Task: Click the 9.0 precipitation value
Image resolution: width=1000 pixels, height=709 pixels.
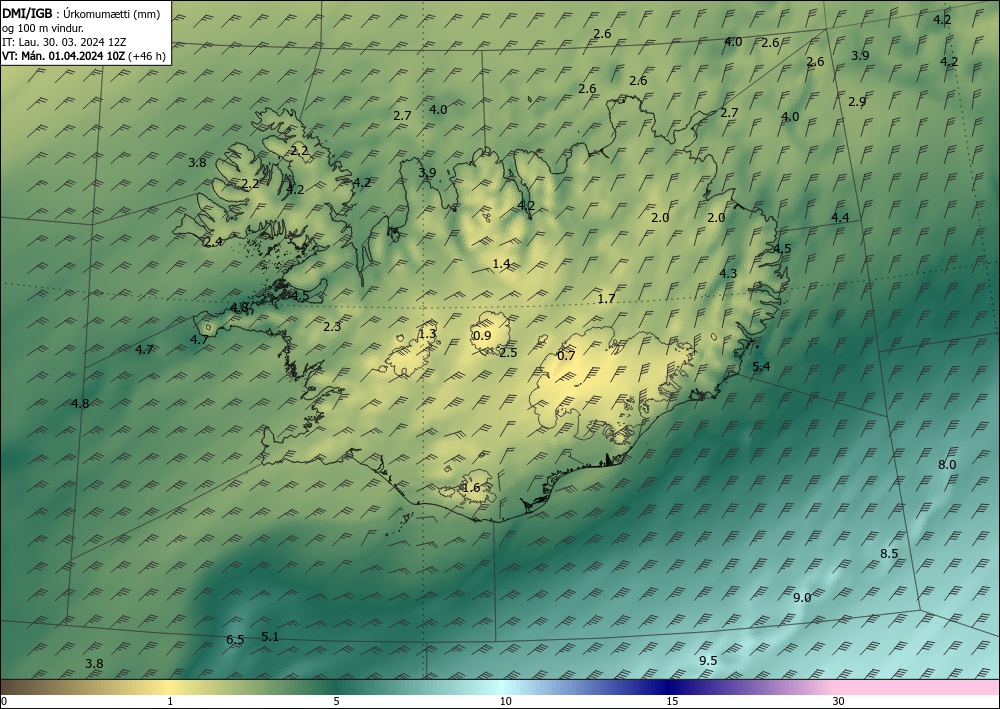Action: click(x=802, y=597)
